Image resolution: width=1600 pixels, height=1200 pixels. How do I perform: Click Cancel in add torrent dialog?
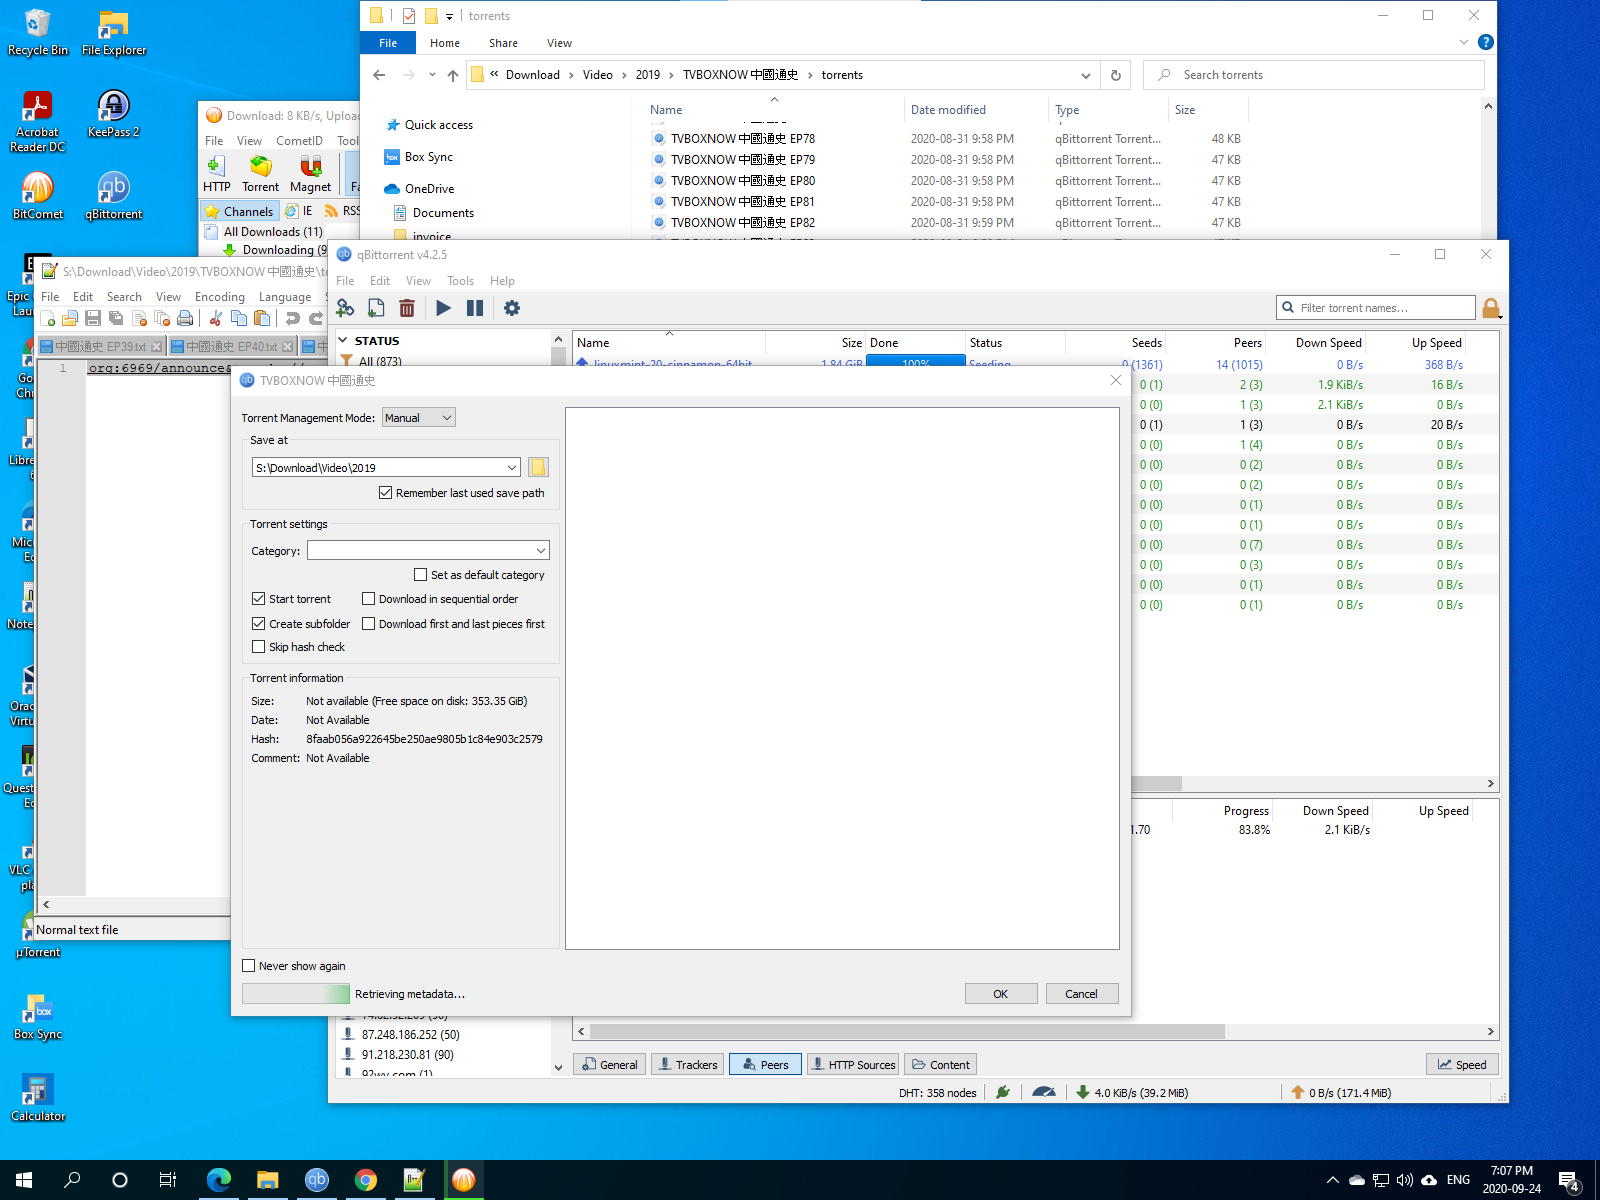click(x=1081, y=994)
